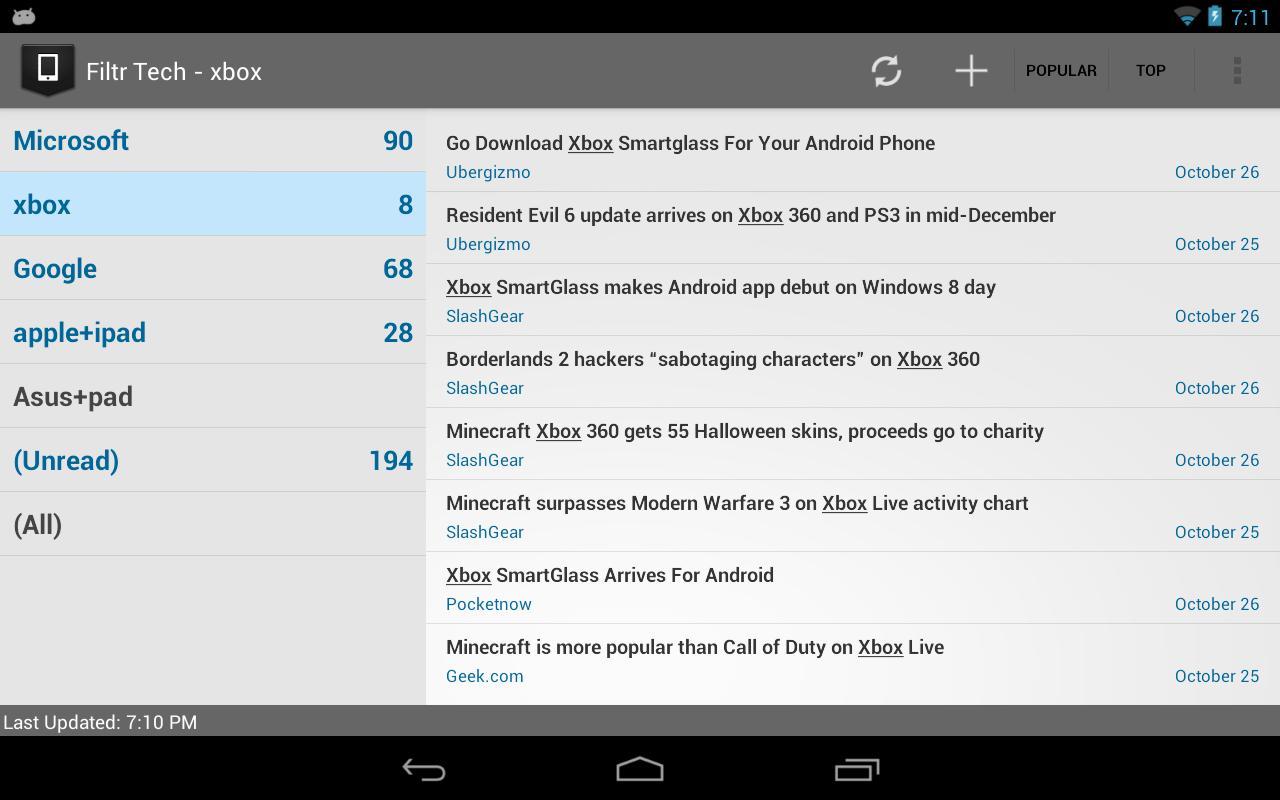Switch to the TOP view
Image resolution: width=1280 pixels, height=800 pixels.
pyautogui.click(x=1151, y=71)
